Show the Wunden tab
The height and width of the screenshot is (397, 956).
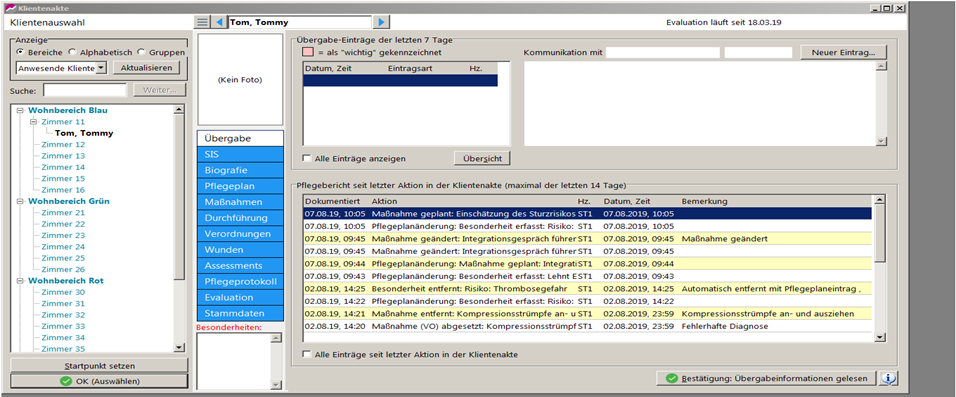(240, 249)
